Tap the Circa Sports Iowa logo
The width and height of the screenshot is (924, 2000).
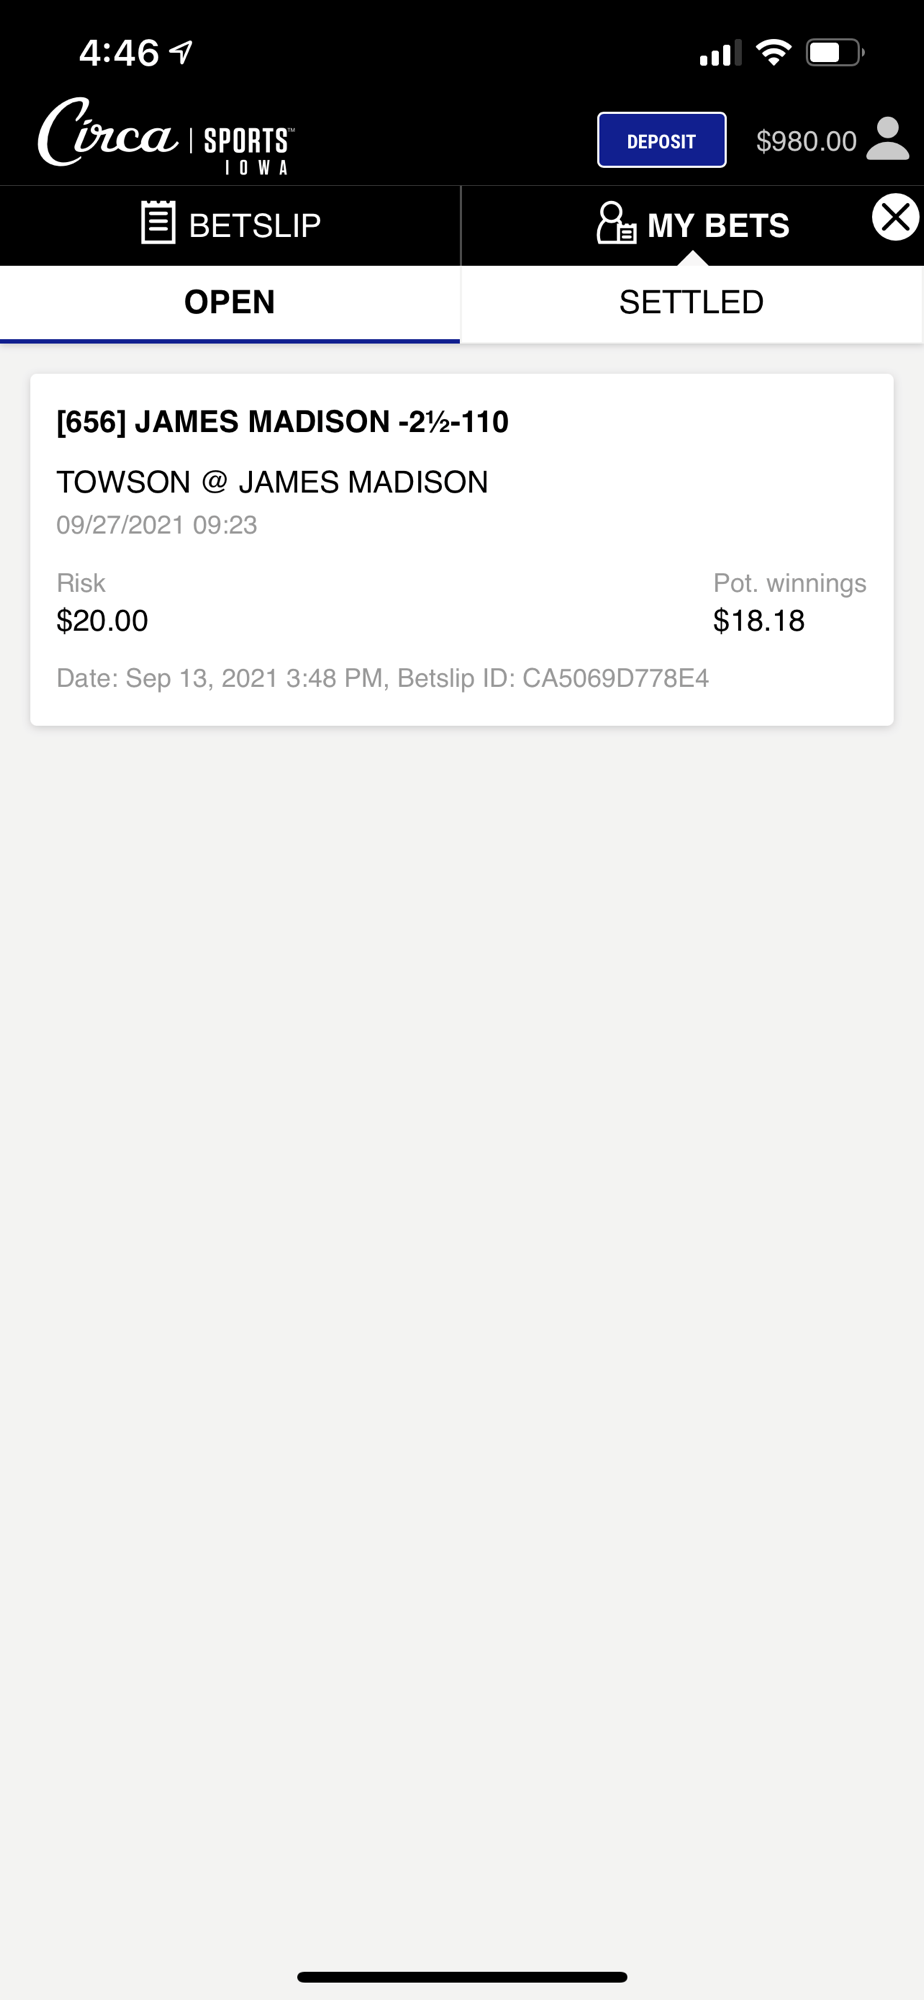pyautogui.click(x=166, y=136)
